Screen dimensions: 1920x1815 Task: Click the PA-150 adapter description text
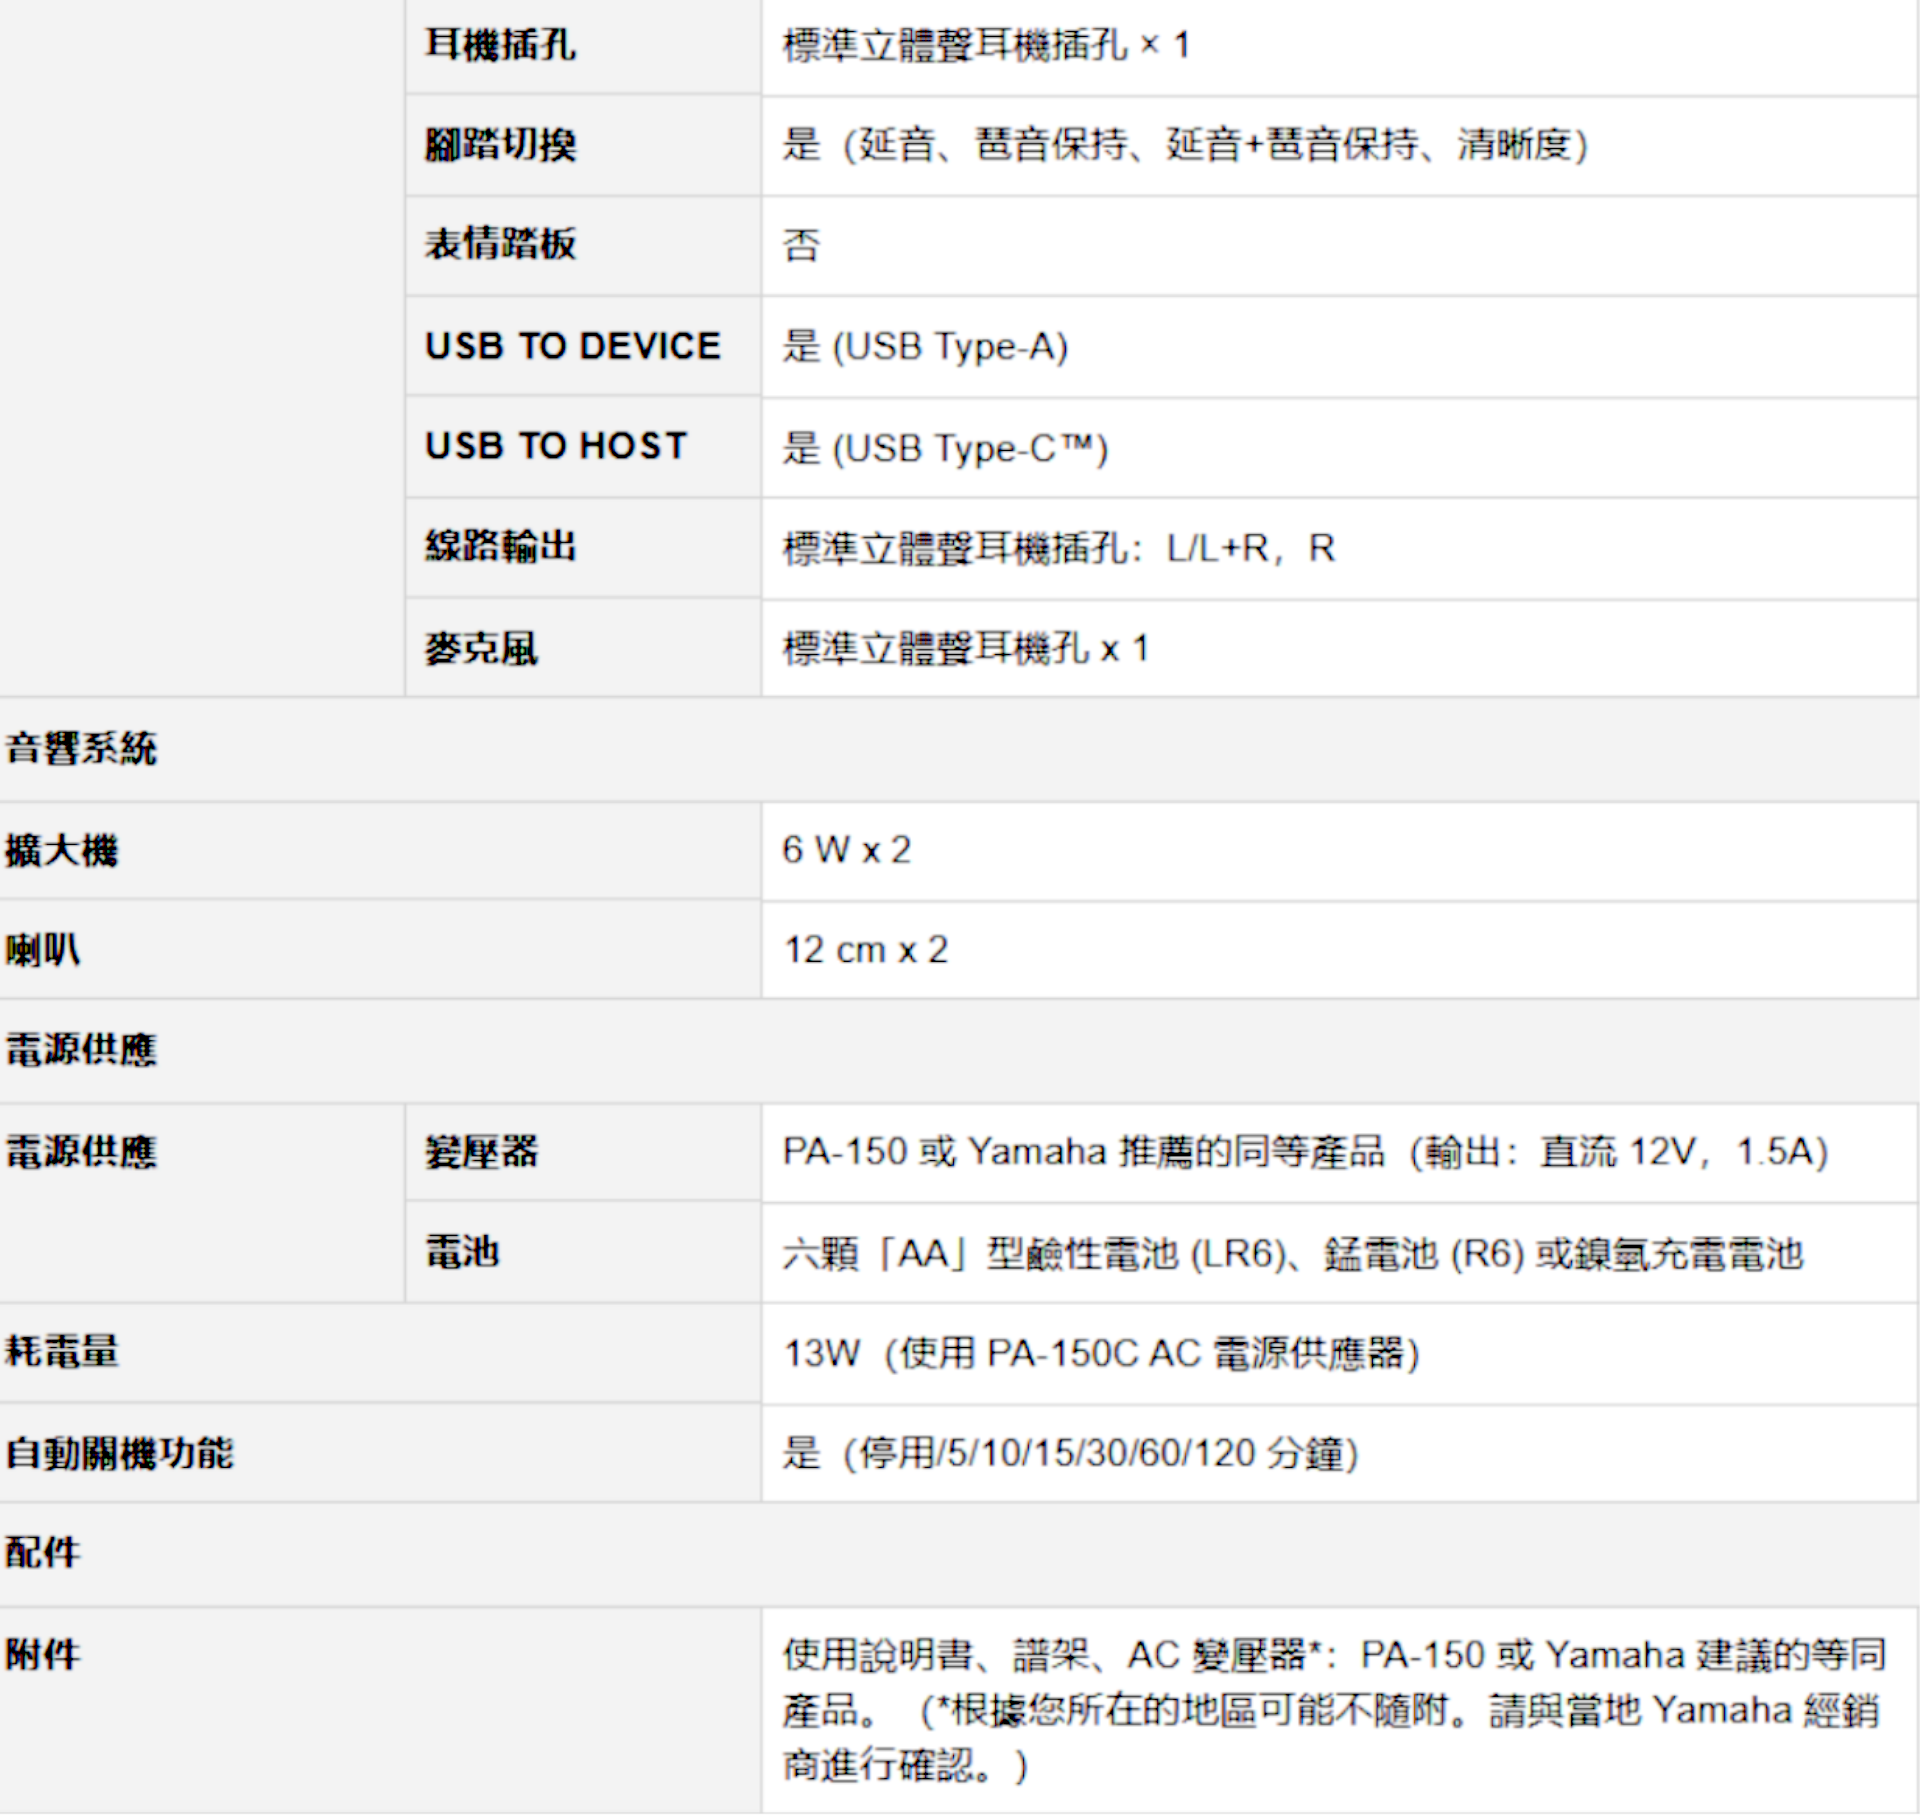click(x=1305, y=1152)
